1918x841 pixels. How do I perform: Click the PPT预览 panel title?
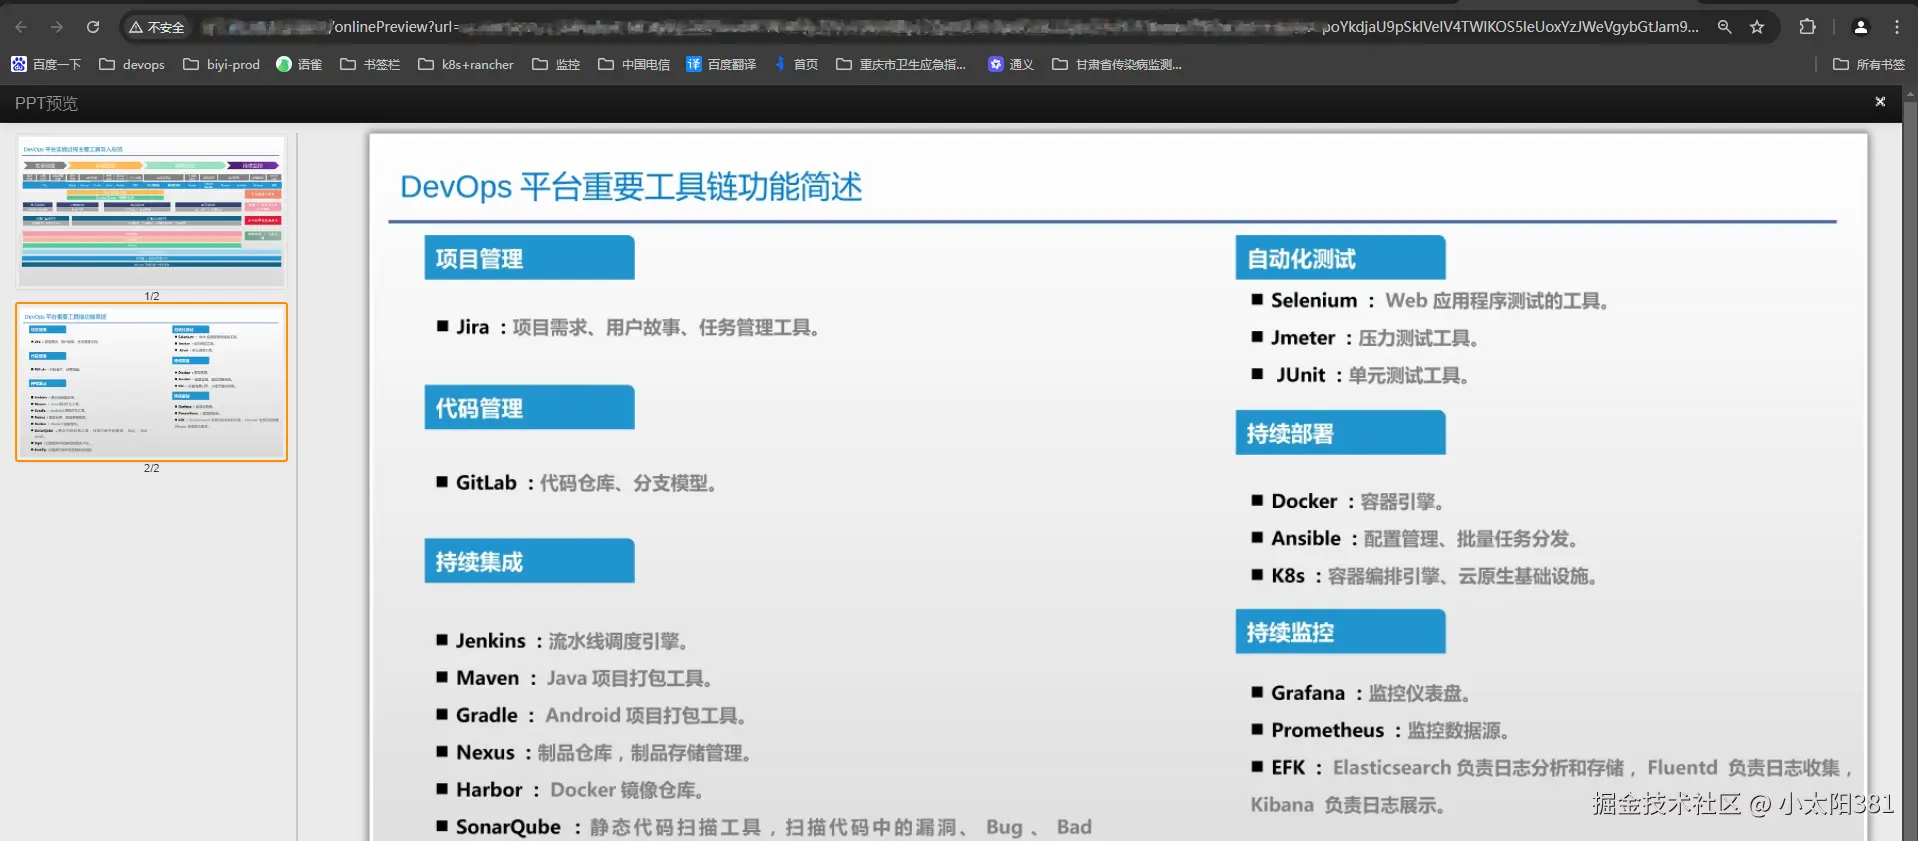tap(46, 103)
